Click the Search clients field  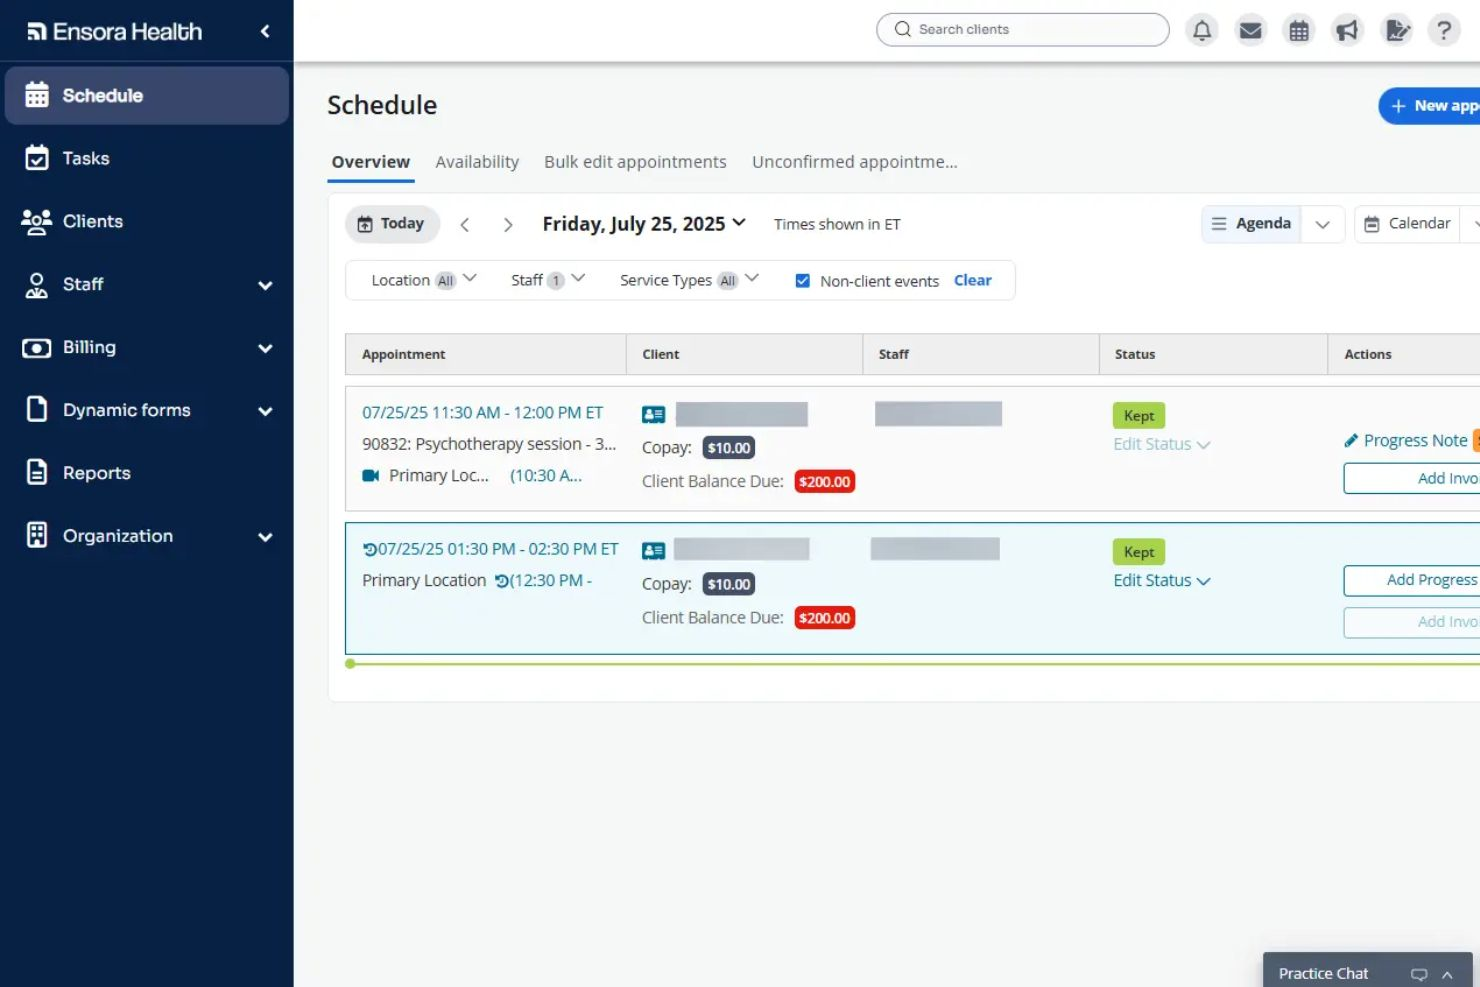click(x=1023, y=29)
